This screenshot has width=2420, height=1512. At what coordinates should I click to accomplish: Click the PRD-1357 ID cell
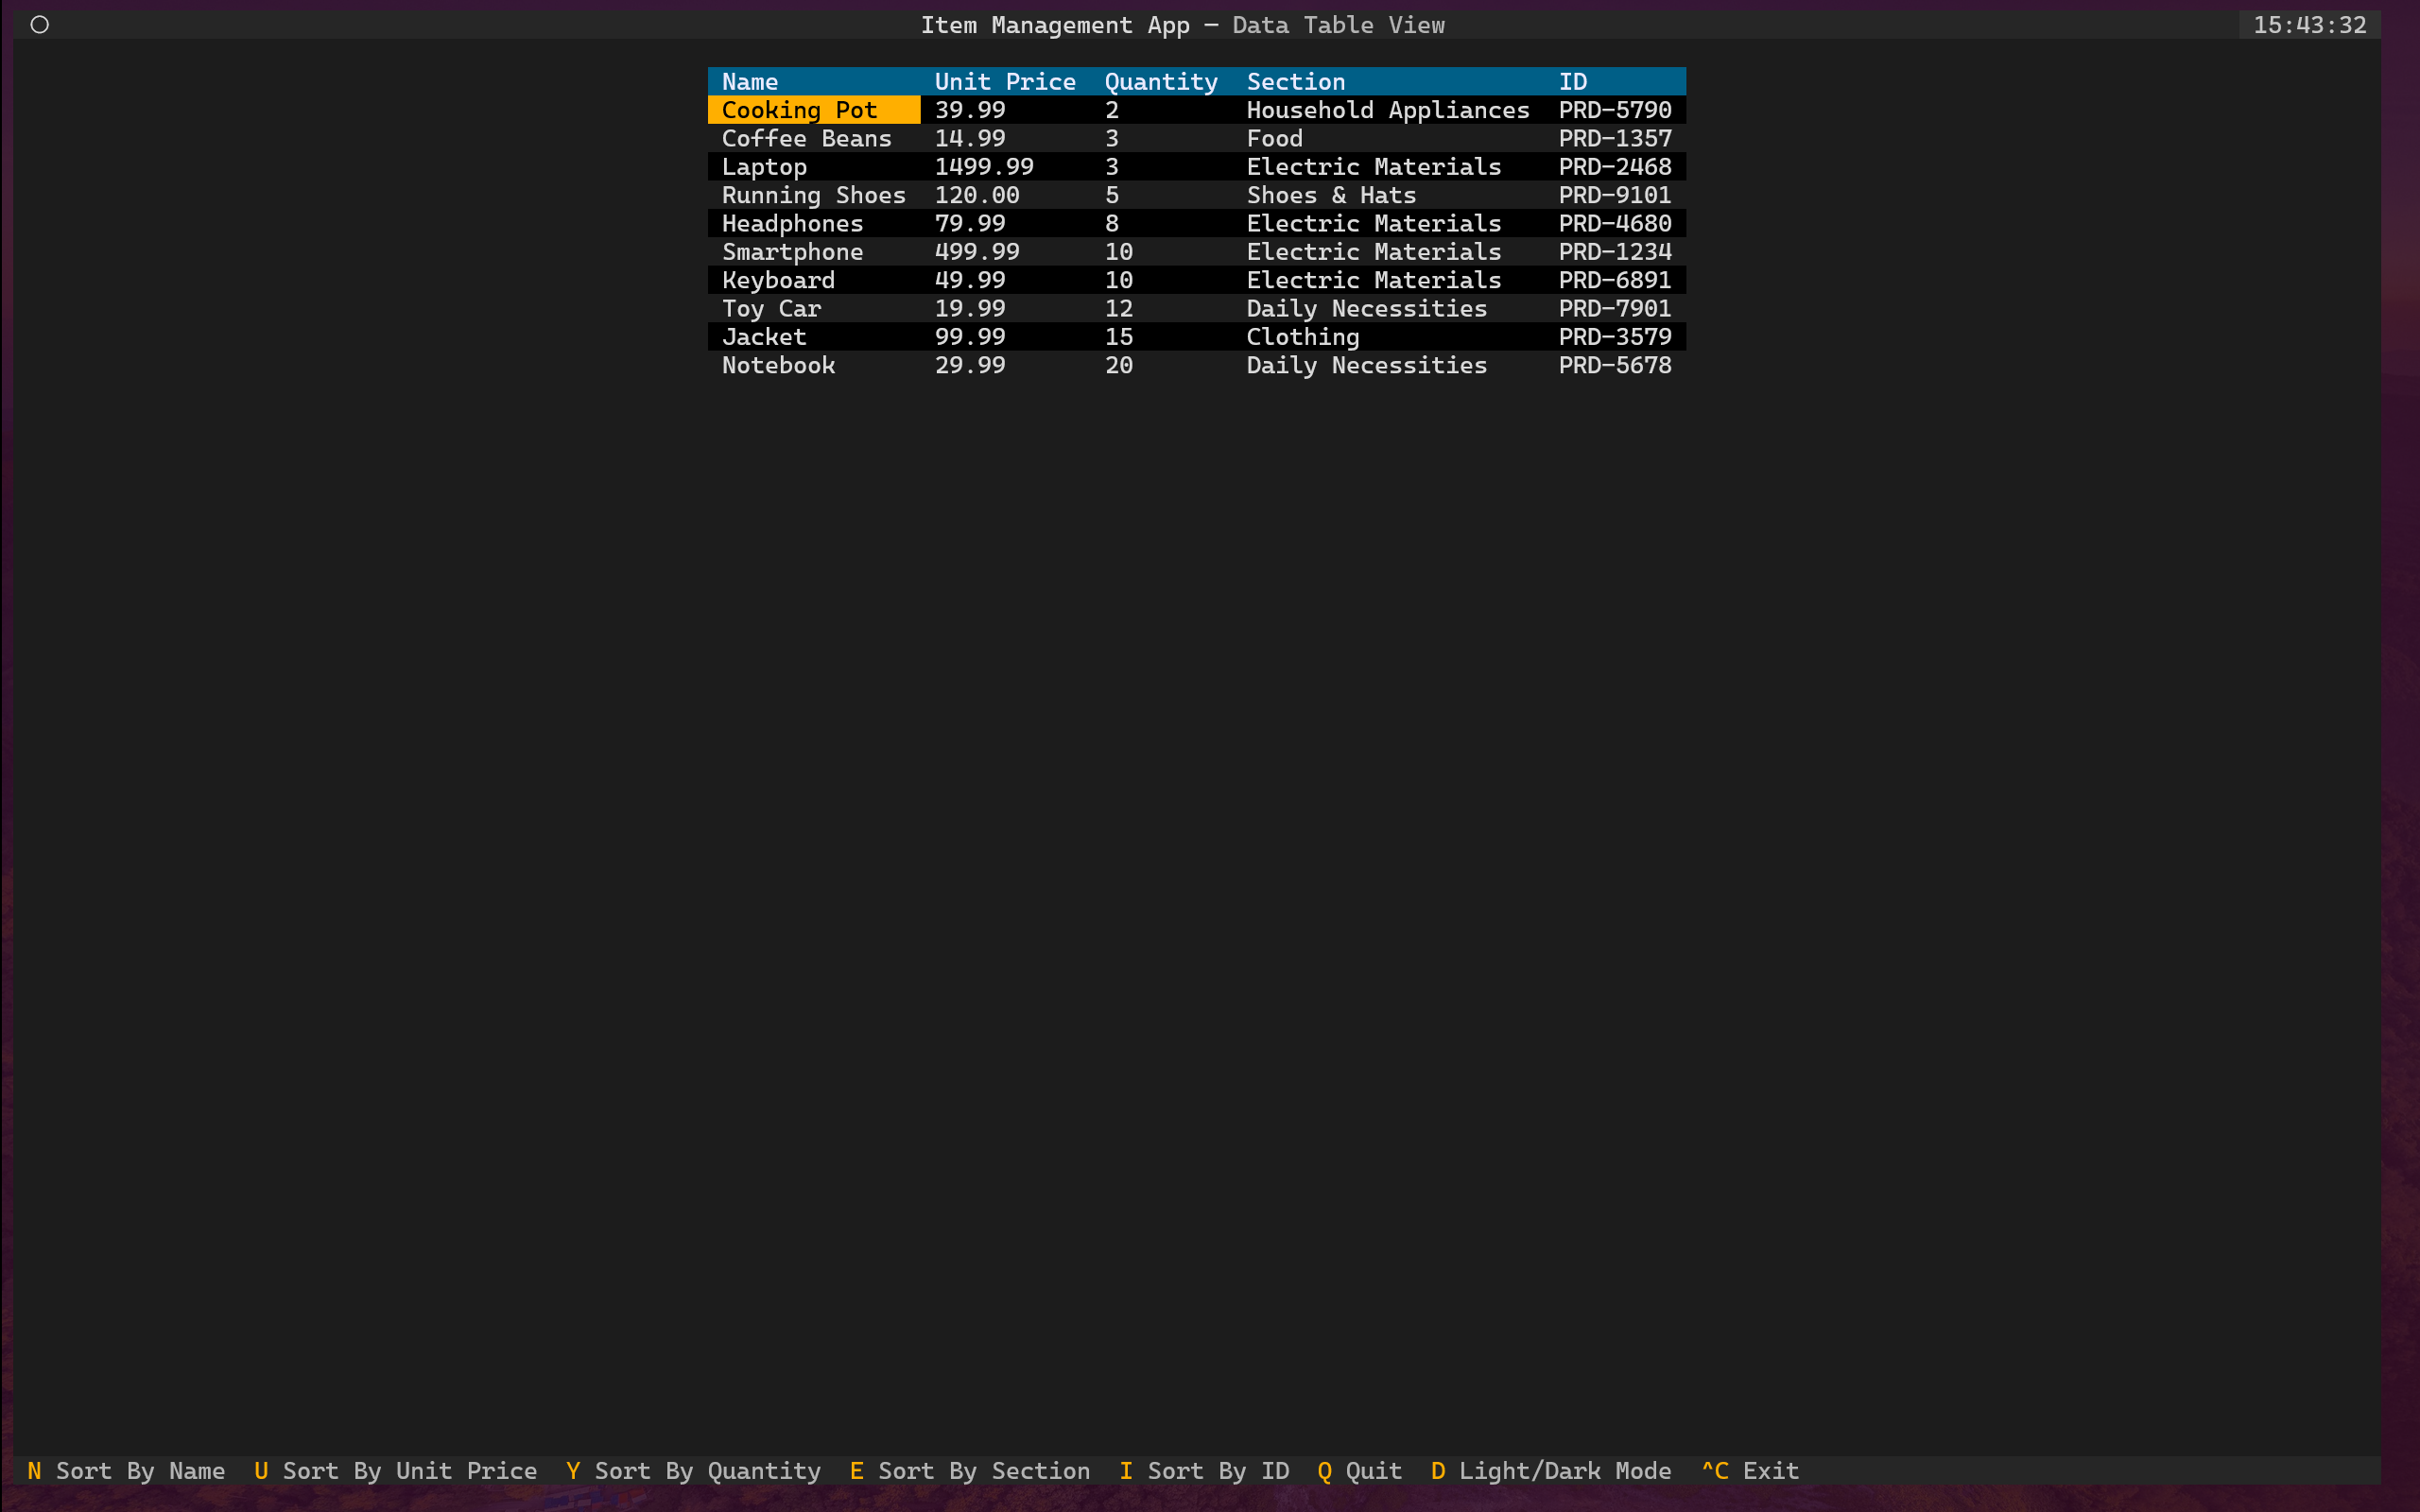[1615, 138]
